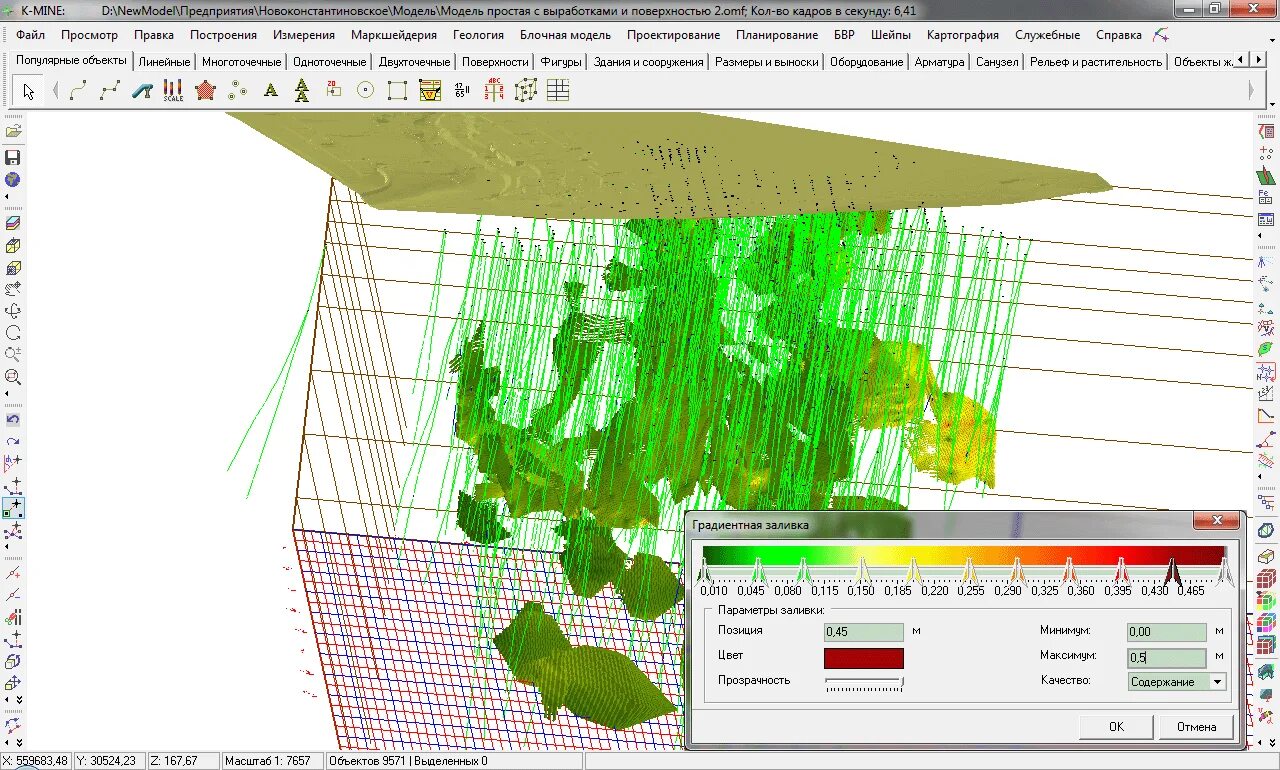Choose the red pentagon polygon tool
This screenshot has height=770, width=1280.
(x=205, y=91)
